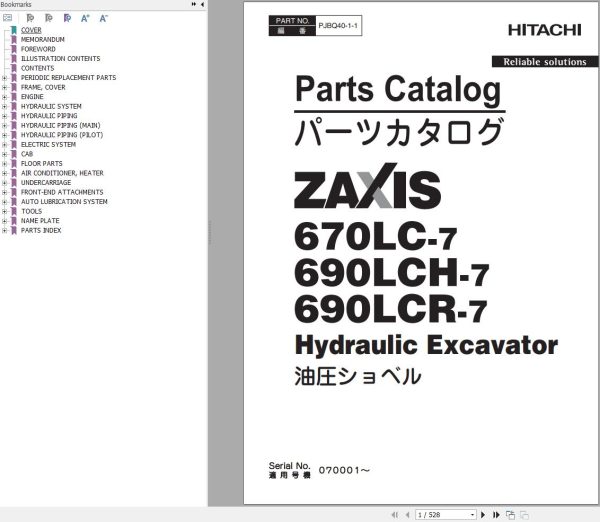The height and width of the screenshot is (522, 600).
Task: Select the PARTS INDEX bookmark
Action: (41, 230)
